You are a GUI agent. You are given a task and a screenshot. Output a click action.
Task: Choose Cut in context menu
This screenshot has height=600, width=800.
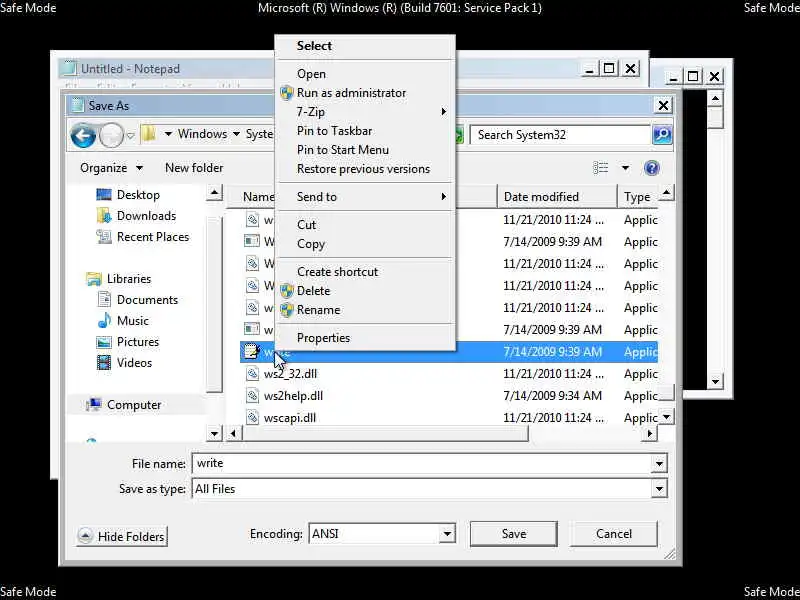click(x=365, y=224)
